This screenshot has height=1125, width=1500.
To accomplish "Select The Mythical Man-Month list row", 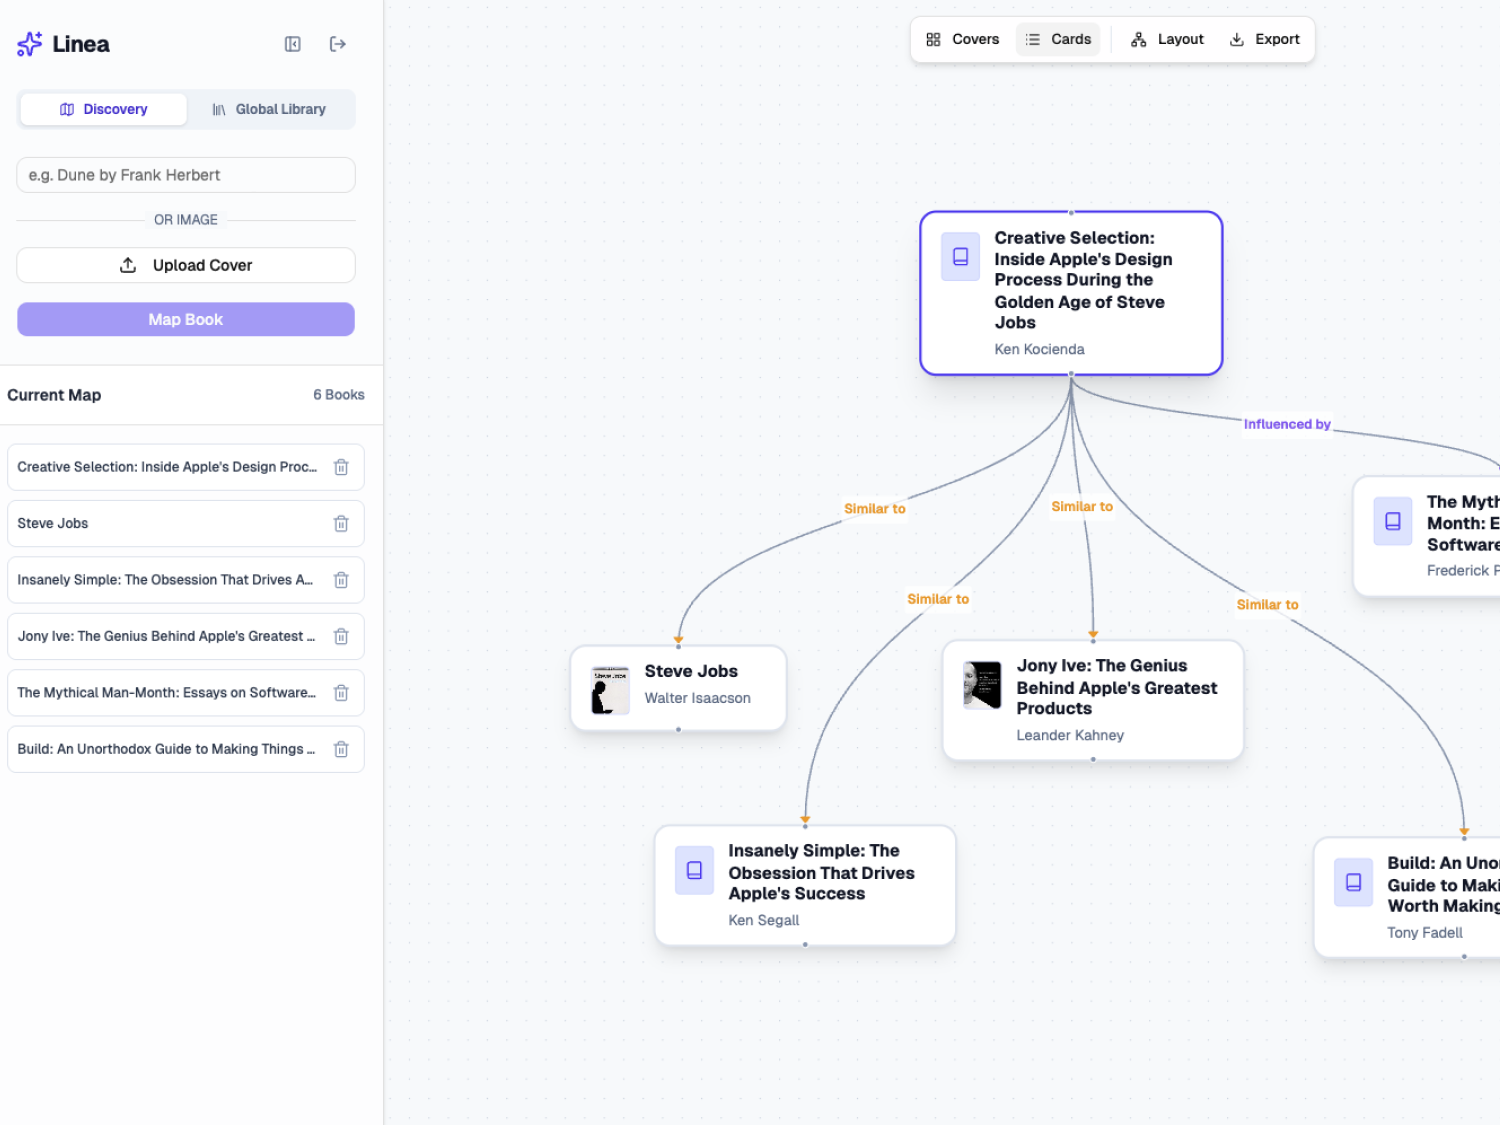I will pyautogui.click(x=186, y=693).
